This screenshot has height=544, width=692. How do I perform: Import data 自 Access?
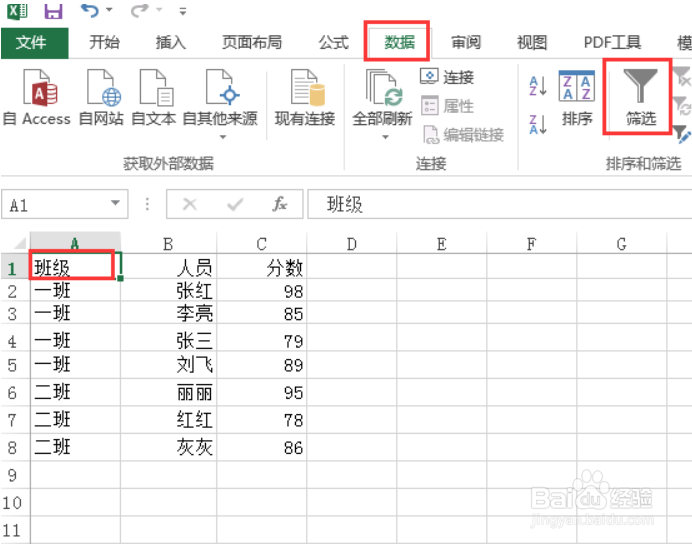37,98
